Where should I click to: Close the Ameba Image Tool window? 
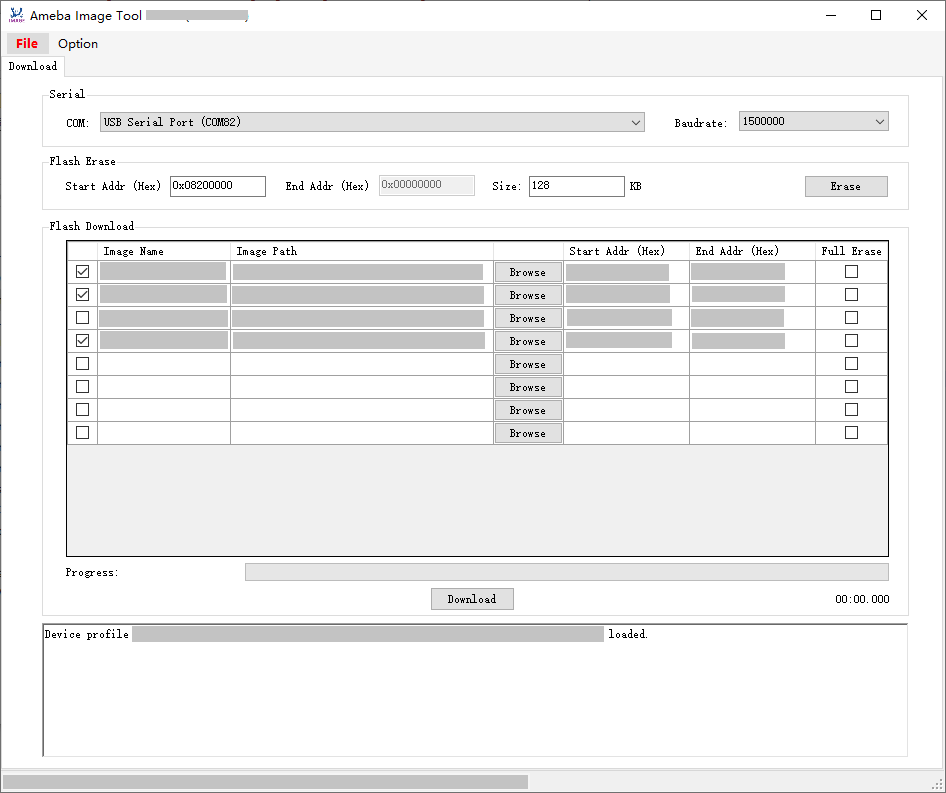(922, 15)
